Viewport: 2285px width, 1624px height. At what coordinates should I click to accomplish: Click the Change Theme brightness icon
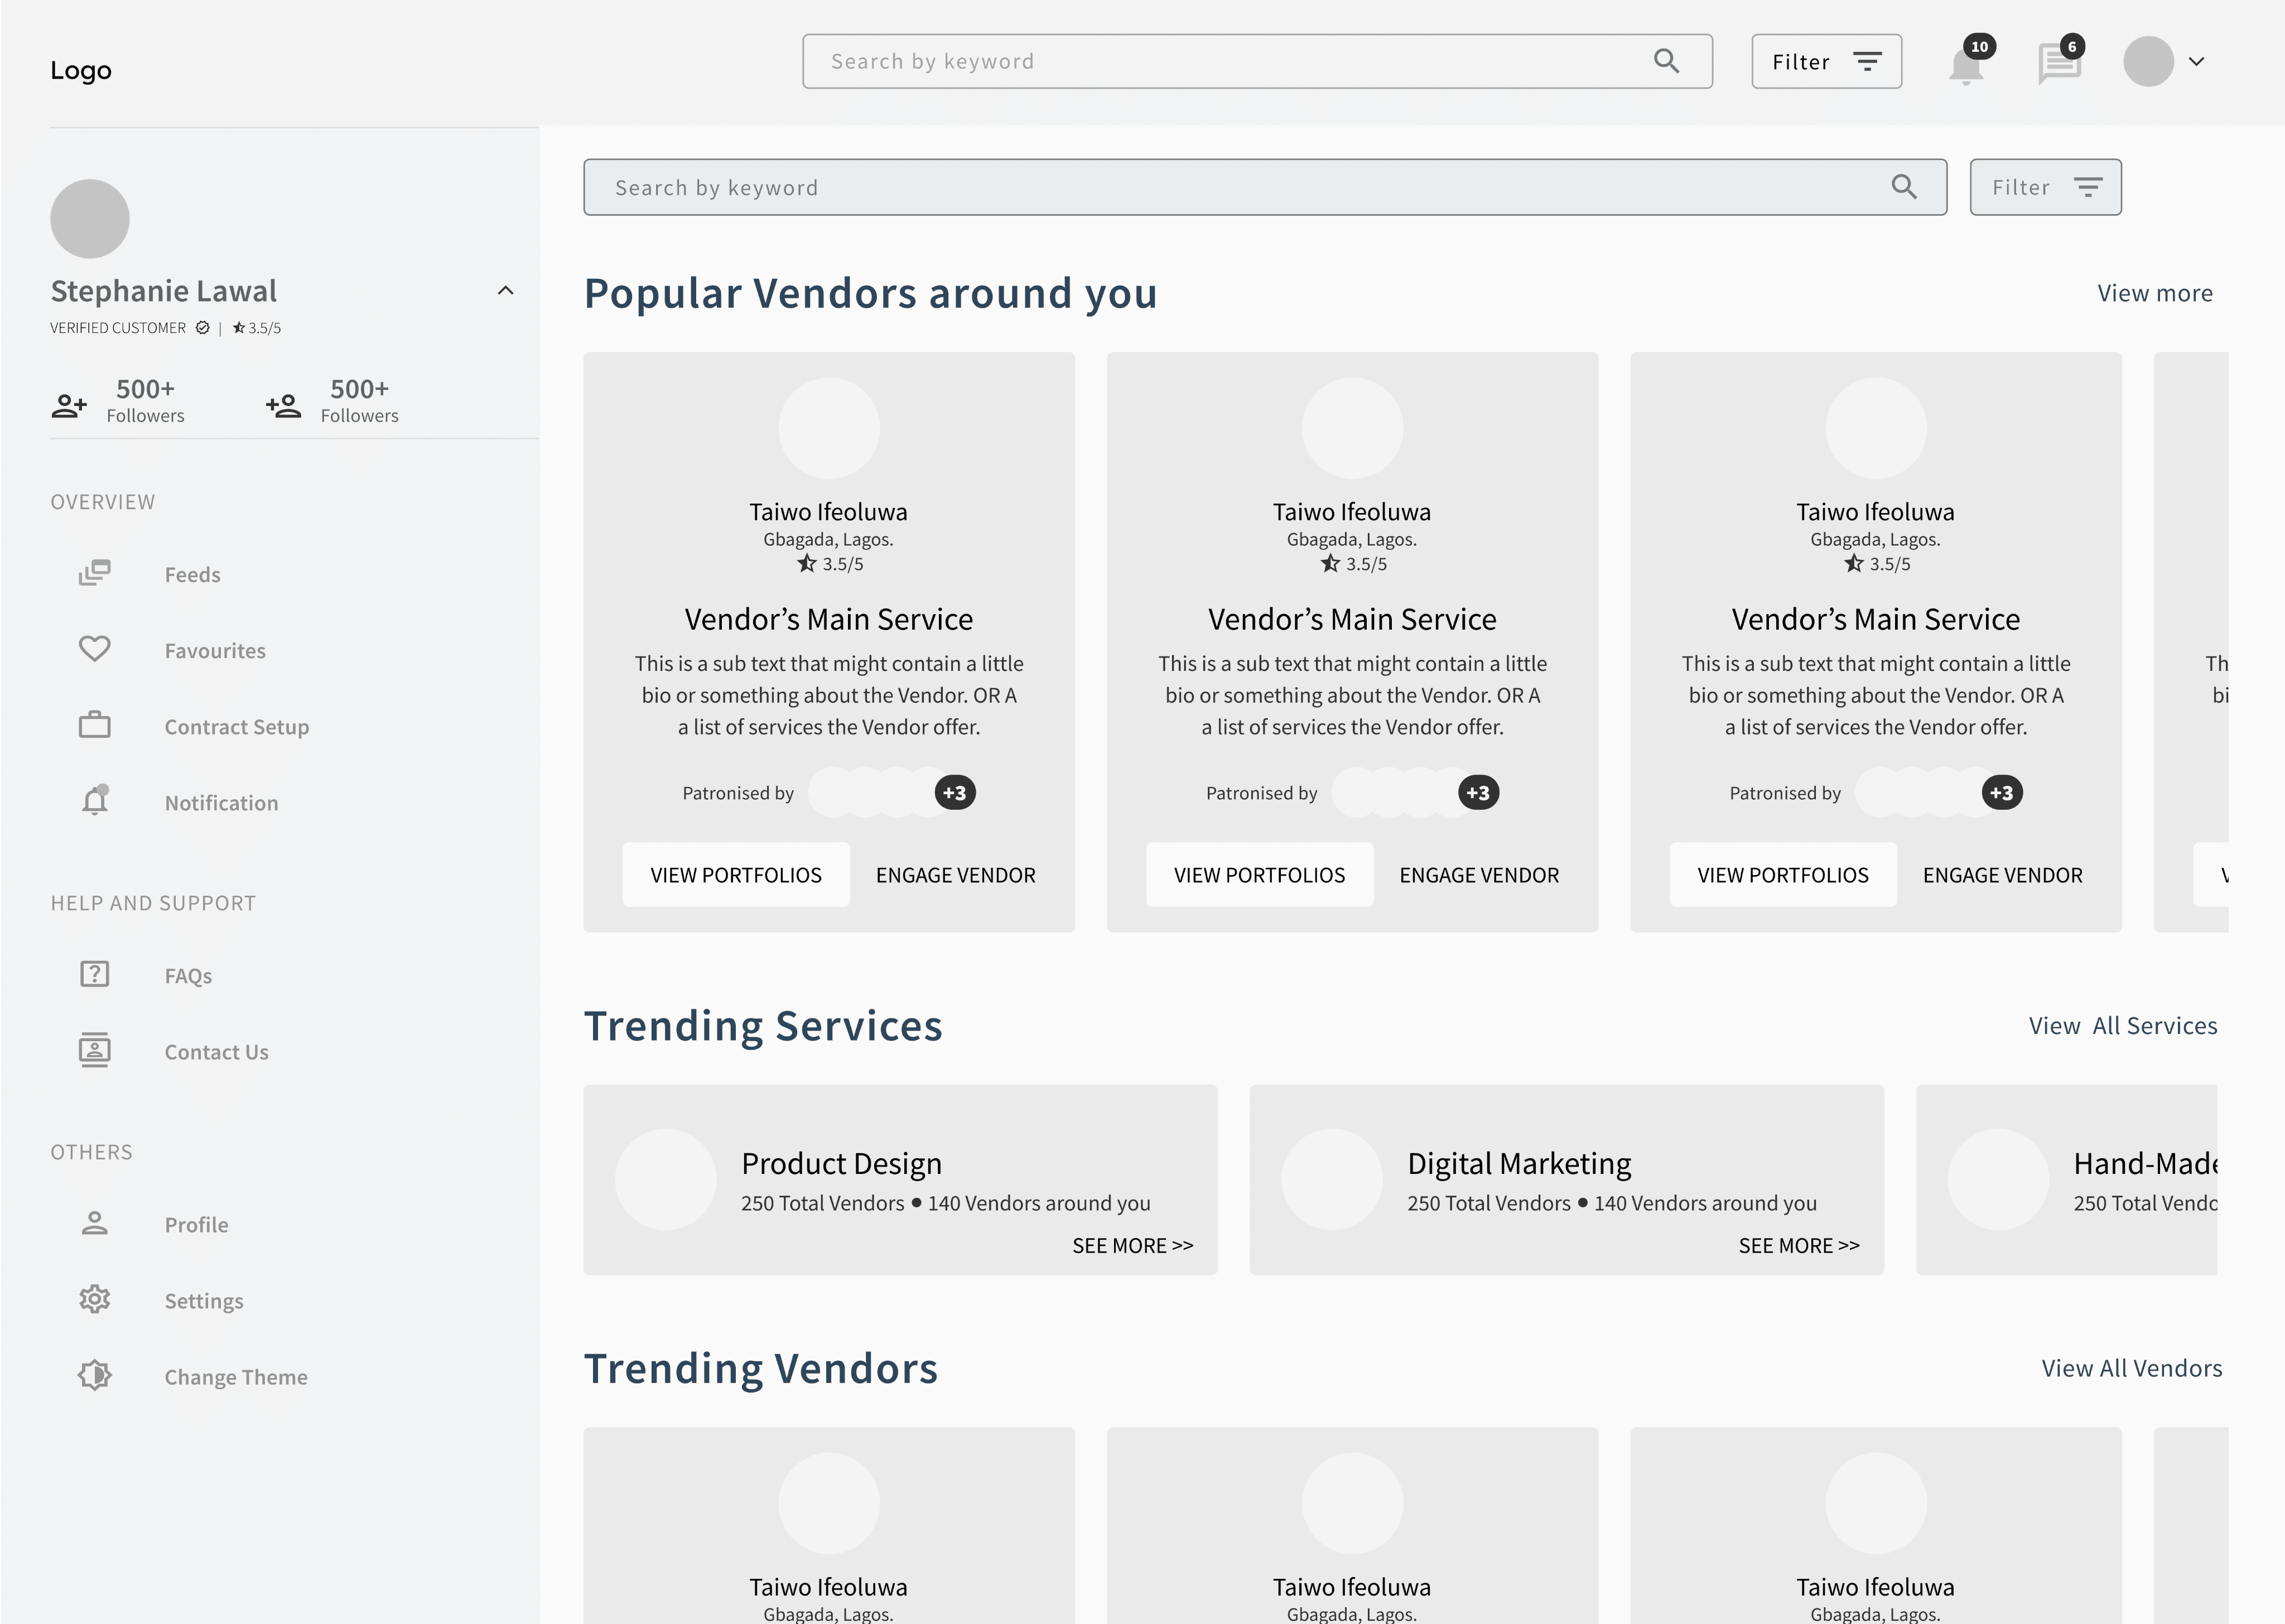95,1375
